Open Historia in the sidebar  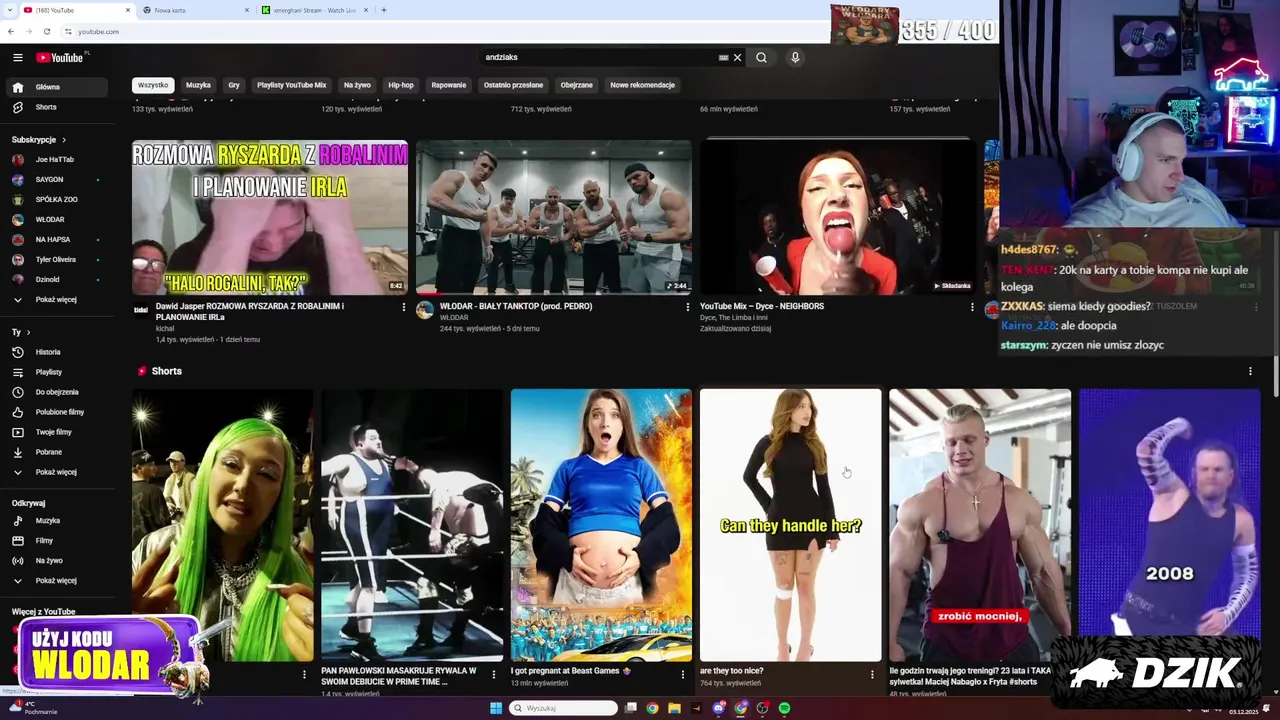click(x=55, y=352)
